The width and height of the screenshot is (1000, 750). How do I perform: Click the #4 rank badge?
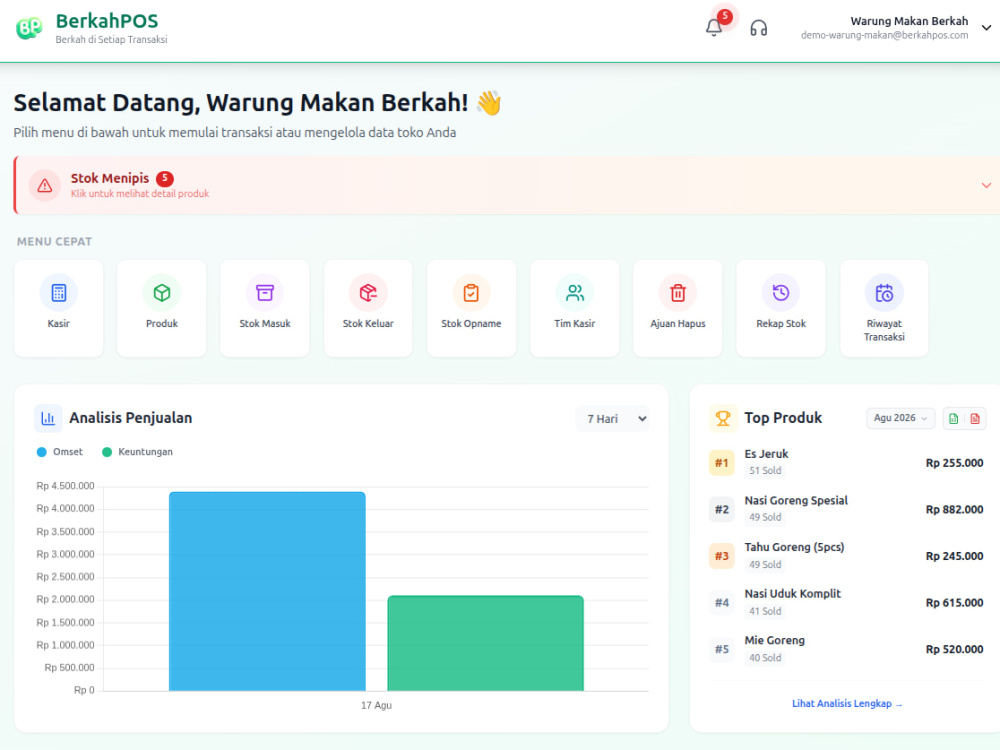721,603
